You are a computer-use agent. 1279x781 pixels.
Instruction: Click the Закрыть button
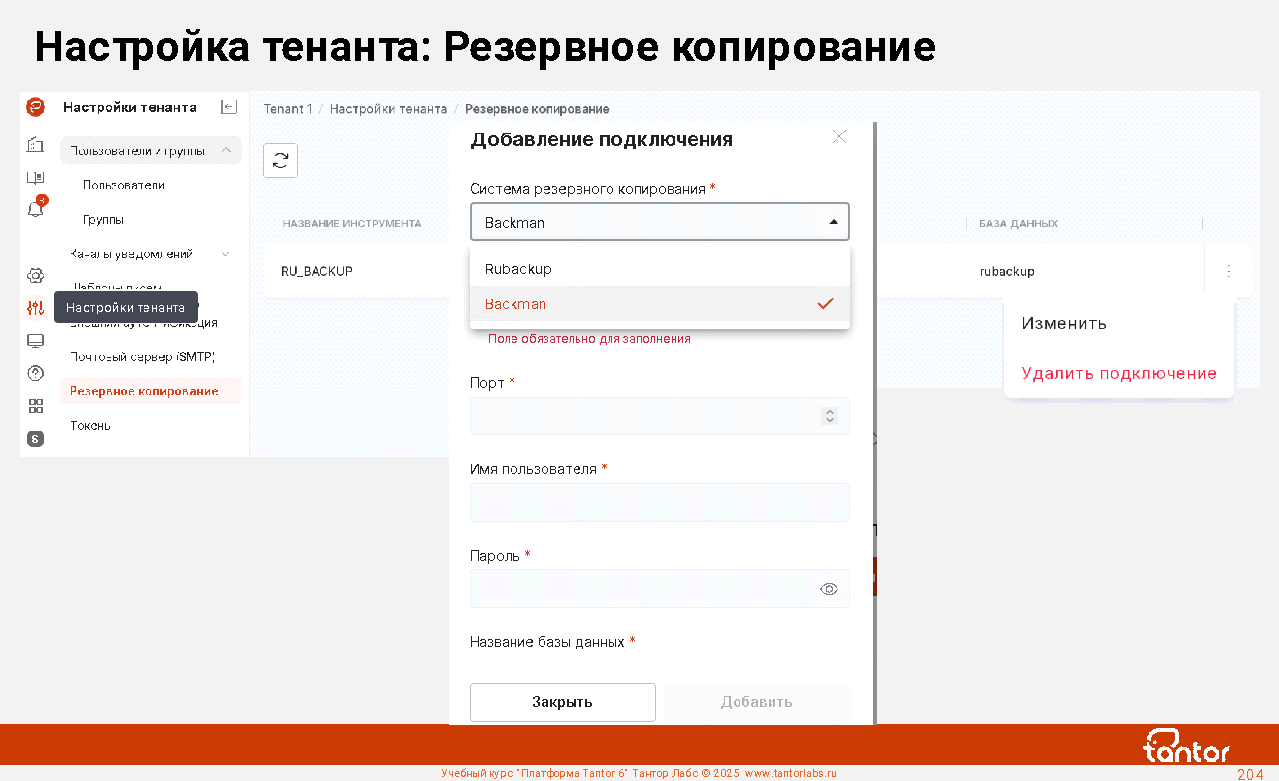(562, 702)
